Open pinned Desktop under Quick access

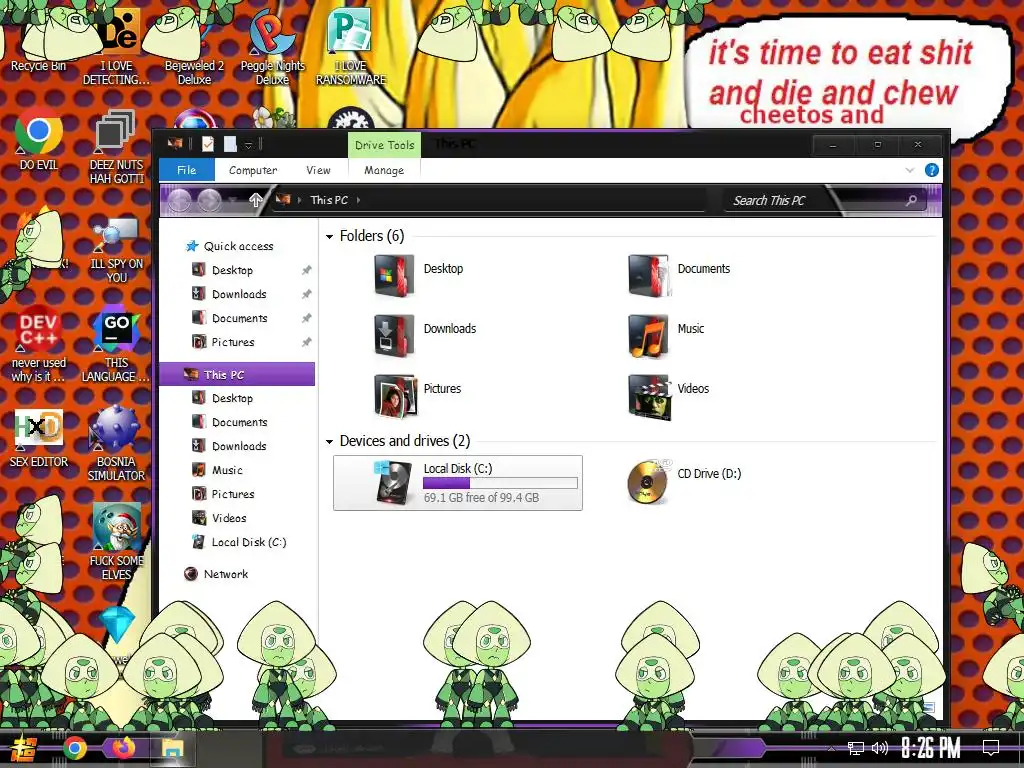[232, 270]
